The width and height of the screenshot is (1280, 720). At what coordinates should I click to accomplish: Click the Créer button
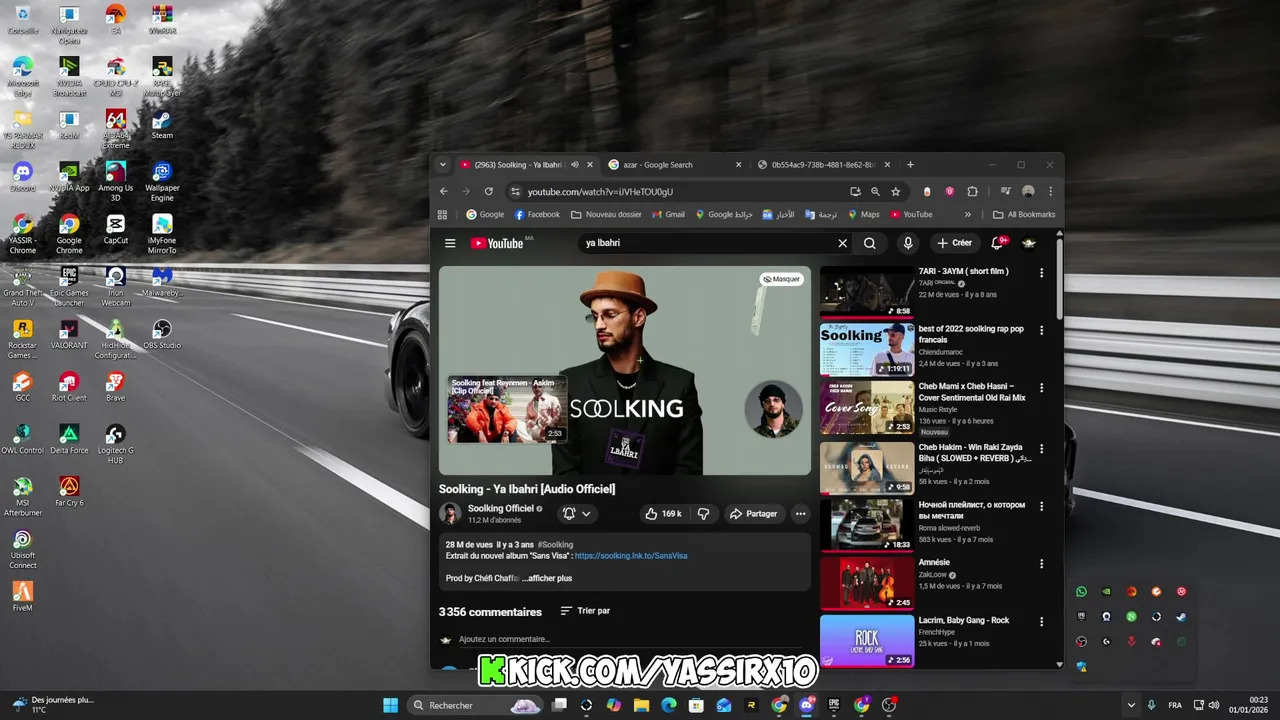point(955,243)
